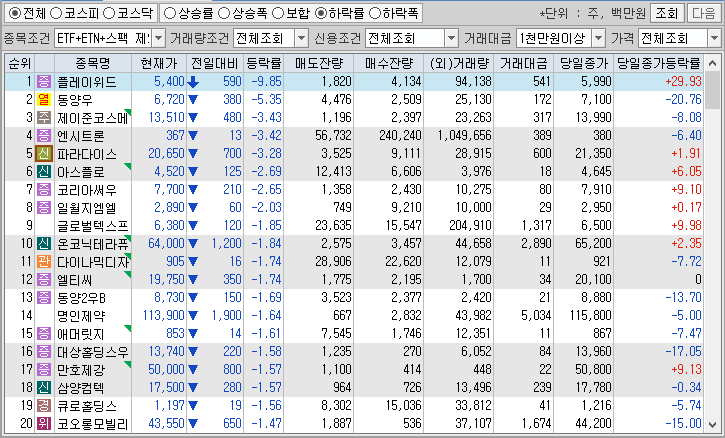This screenshot has height=438, width=725.
Task: Click the 증 badge beside 코리아써우
Action: click(x=44, y=190)
